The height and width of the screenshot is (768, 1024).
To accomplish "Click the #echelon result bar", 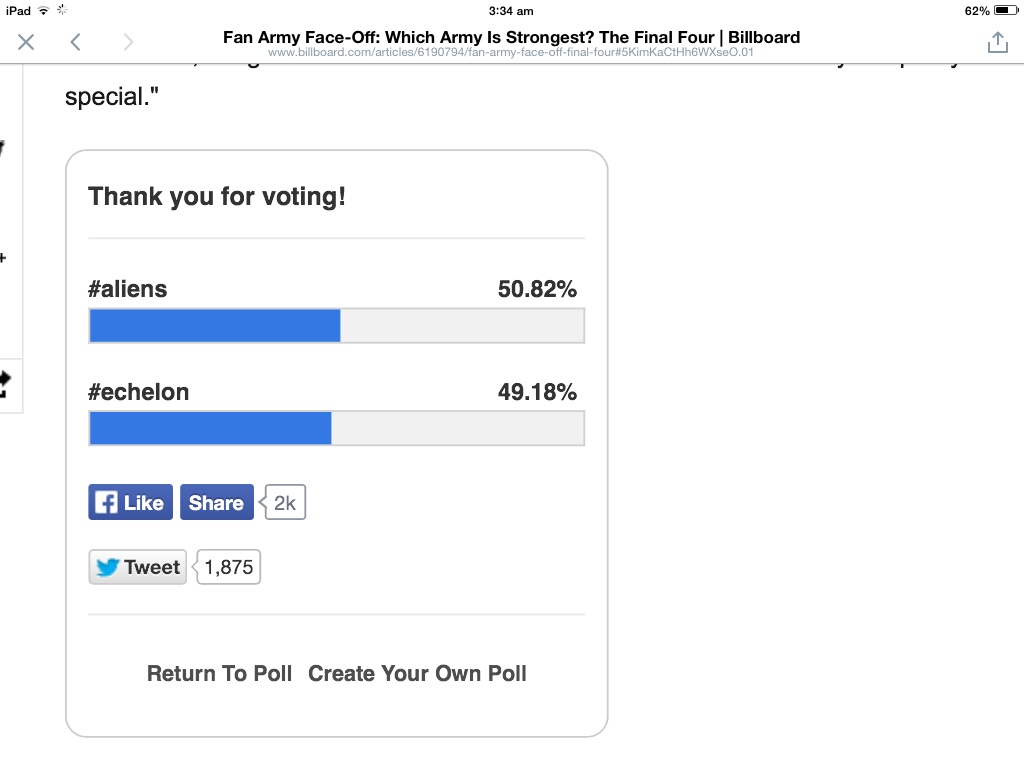I will point(336,428).
